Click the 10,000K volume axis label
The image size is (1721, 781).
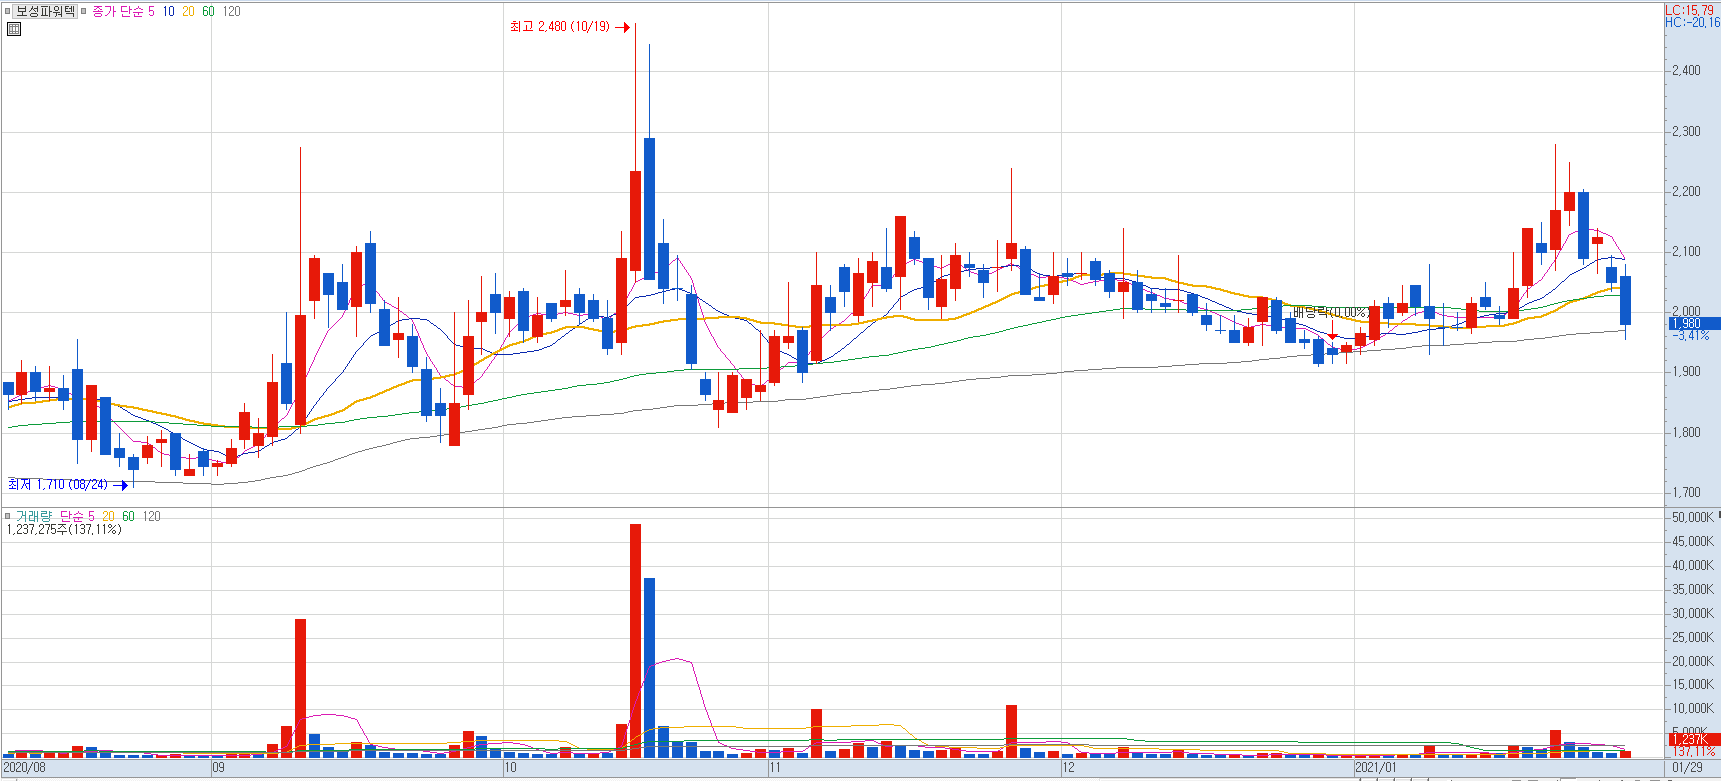pos(1692,709)
